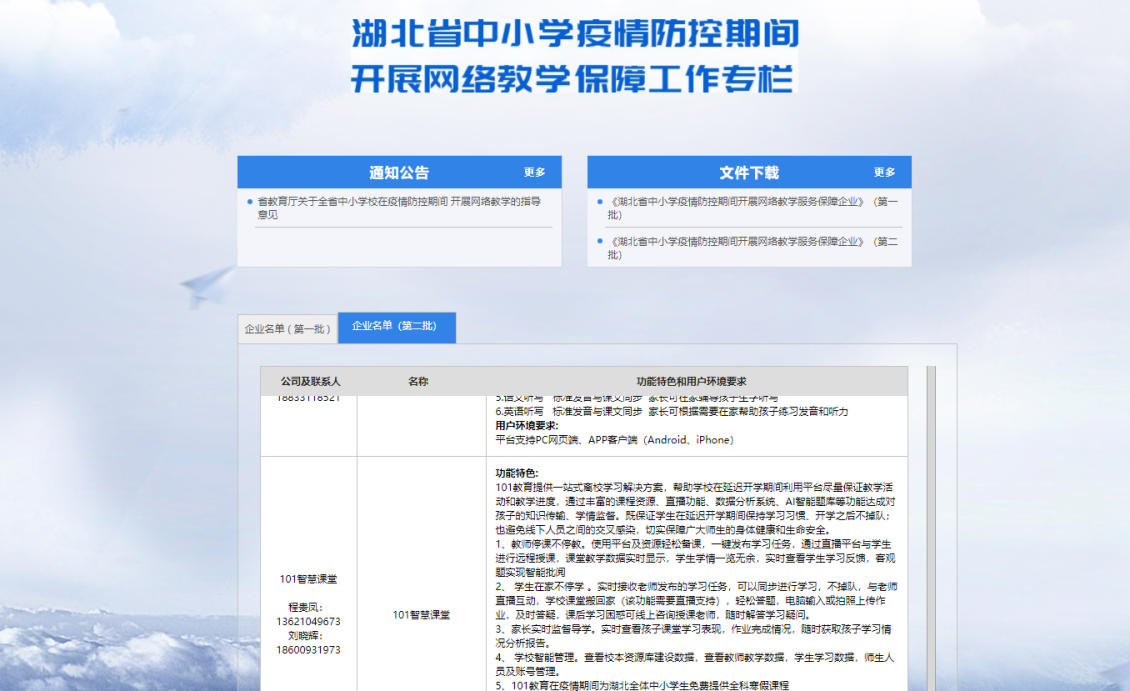This screenshot has width=1130, height=691.
Task: Open 更多 in the 文件下载 panel
Action: tap(885, 171)
